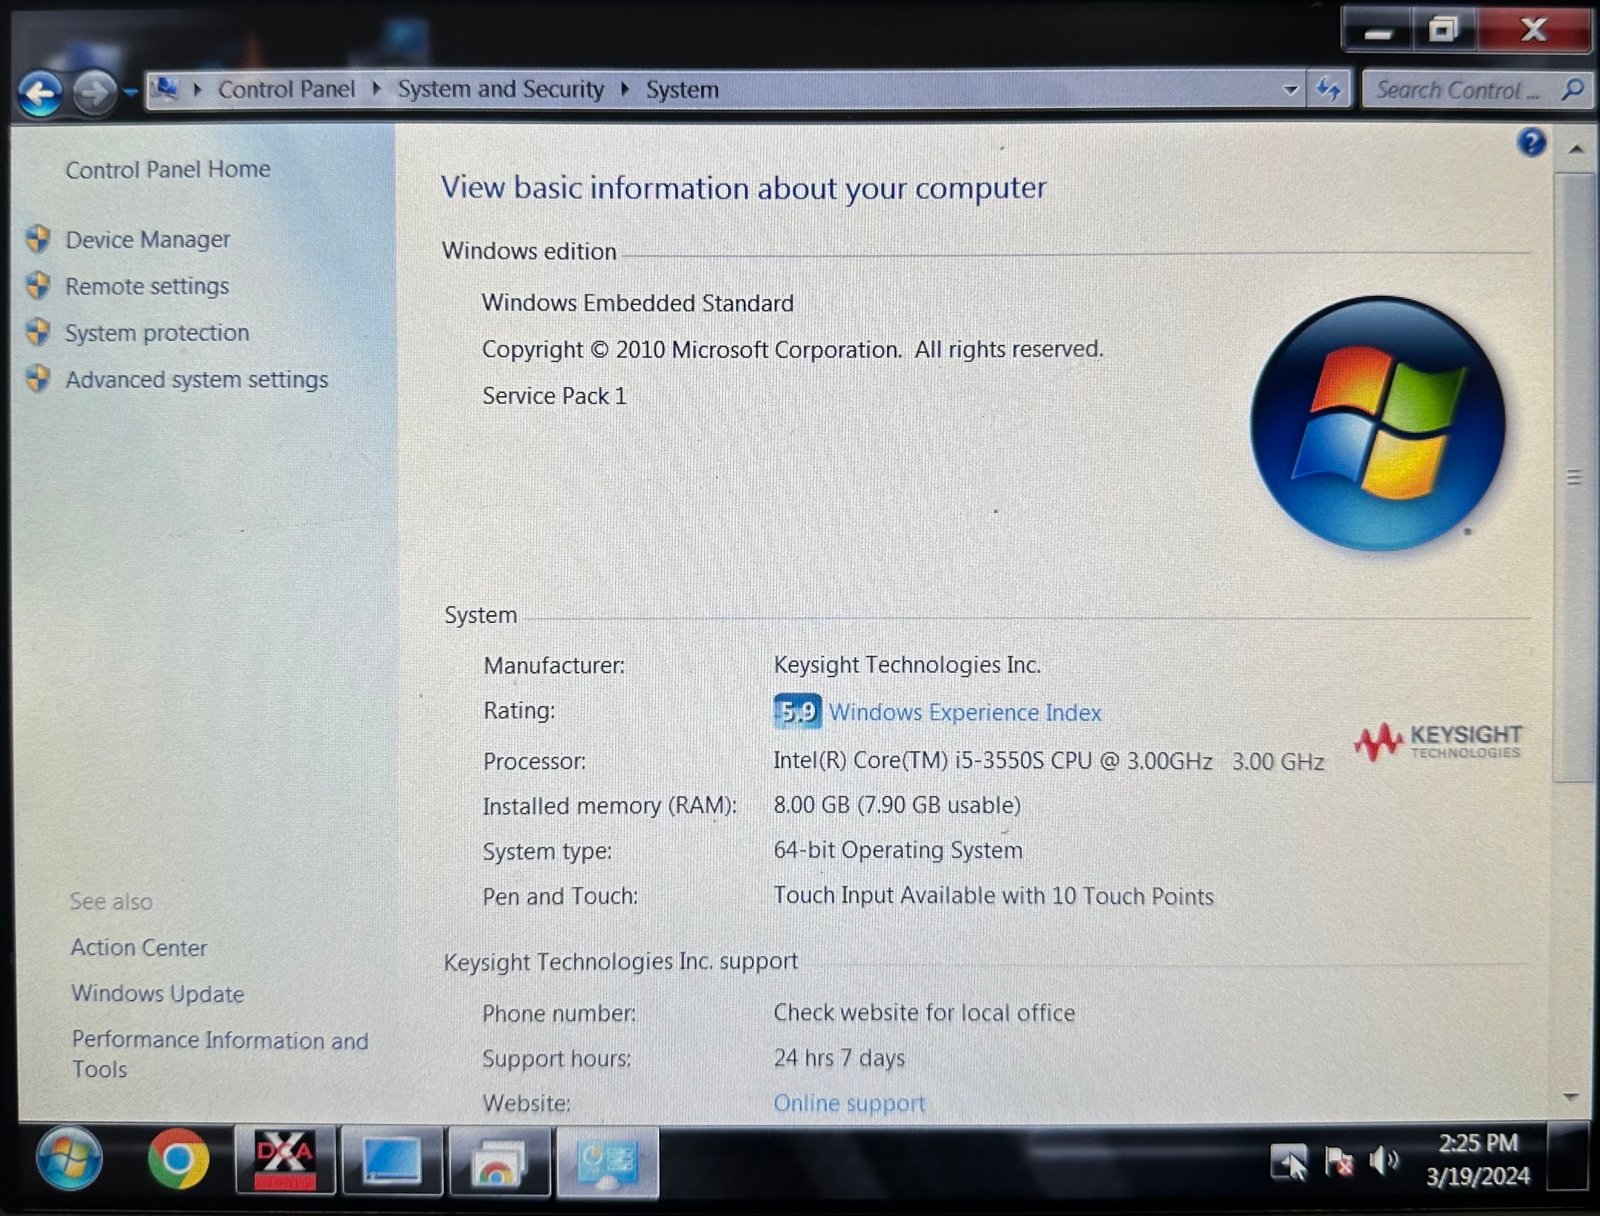Go back using the Back arrow button
This screenshot has height=1216, width=1600.
point(40,94)
